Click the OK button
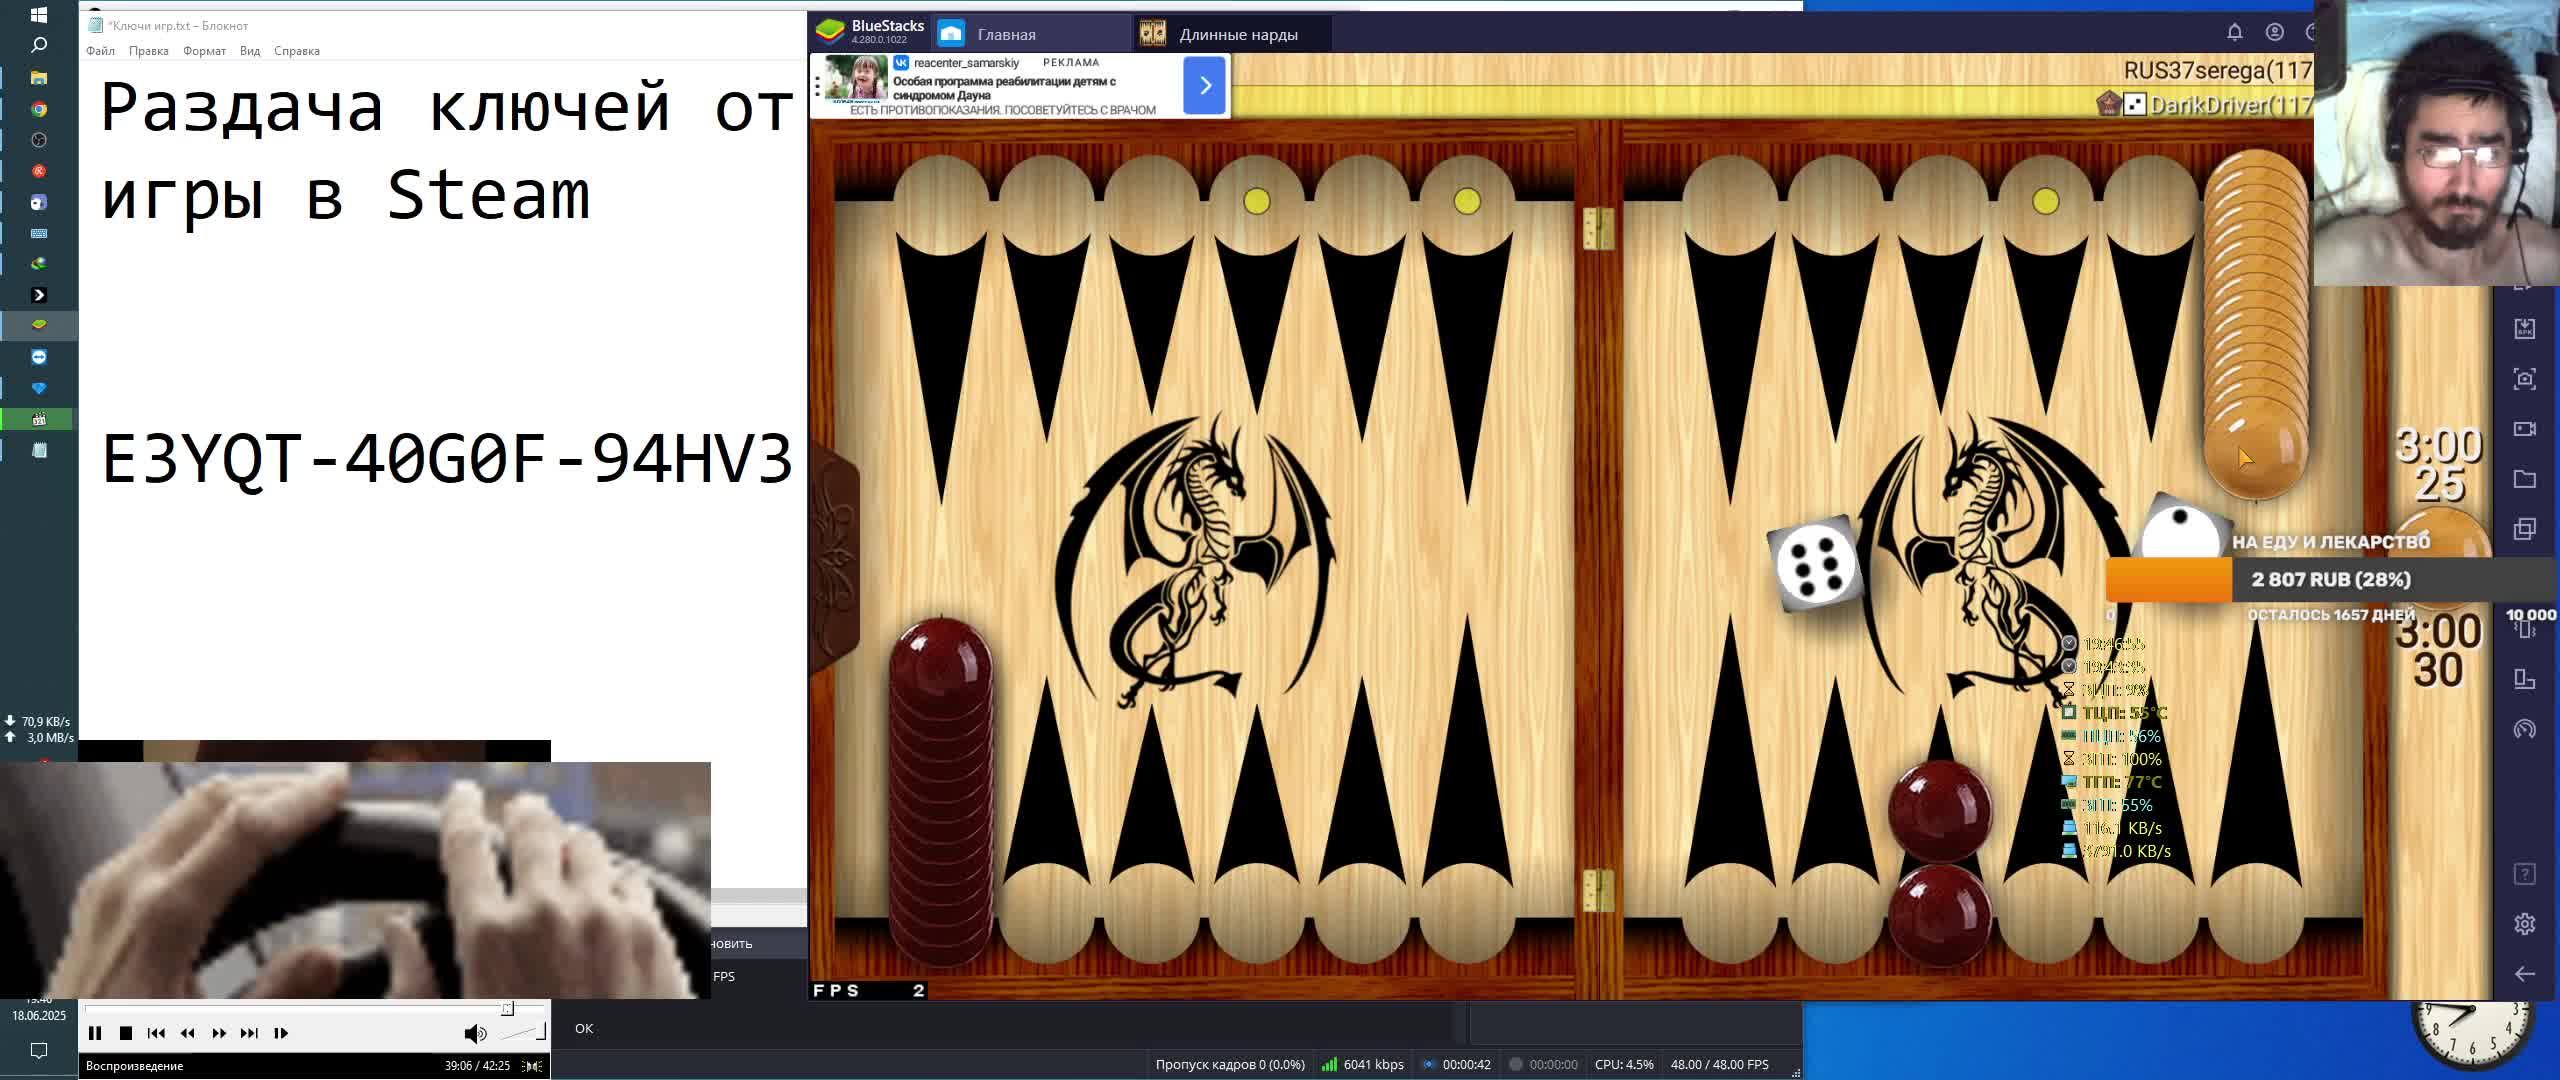The height and width of the screenshot is (1080, 2560). 584,1028
